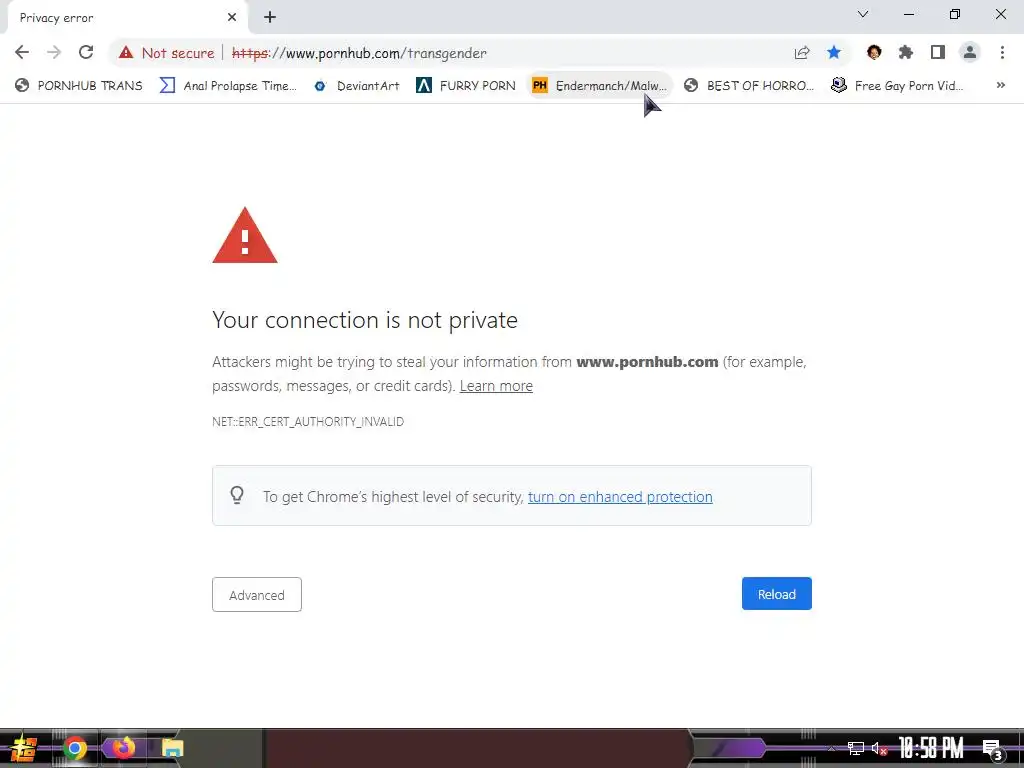This screenshot has height=768, width=1024.
Task: Reload the page with the toolbar refresh icon
Action: tap(86, 52)
